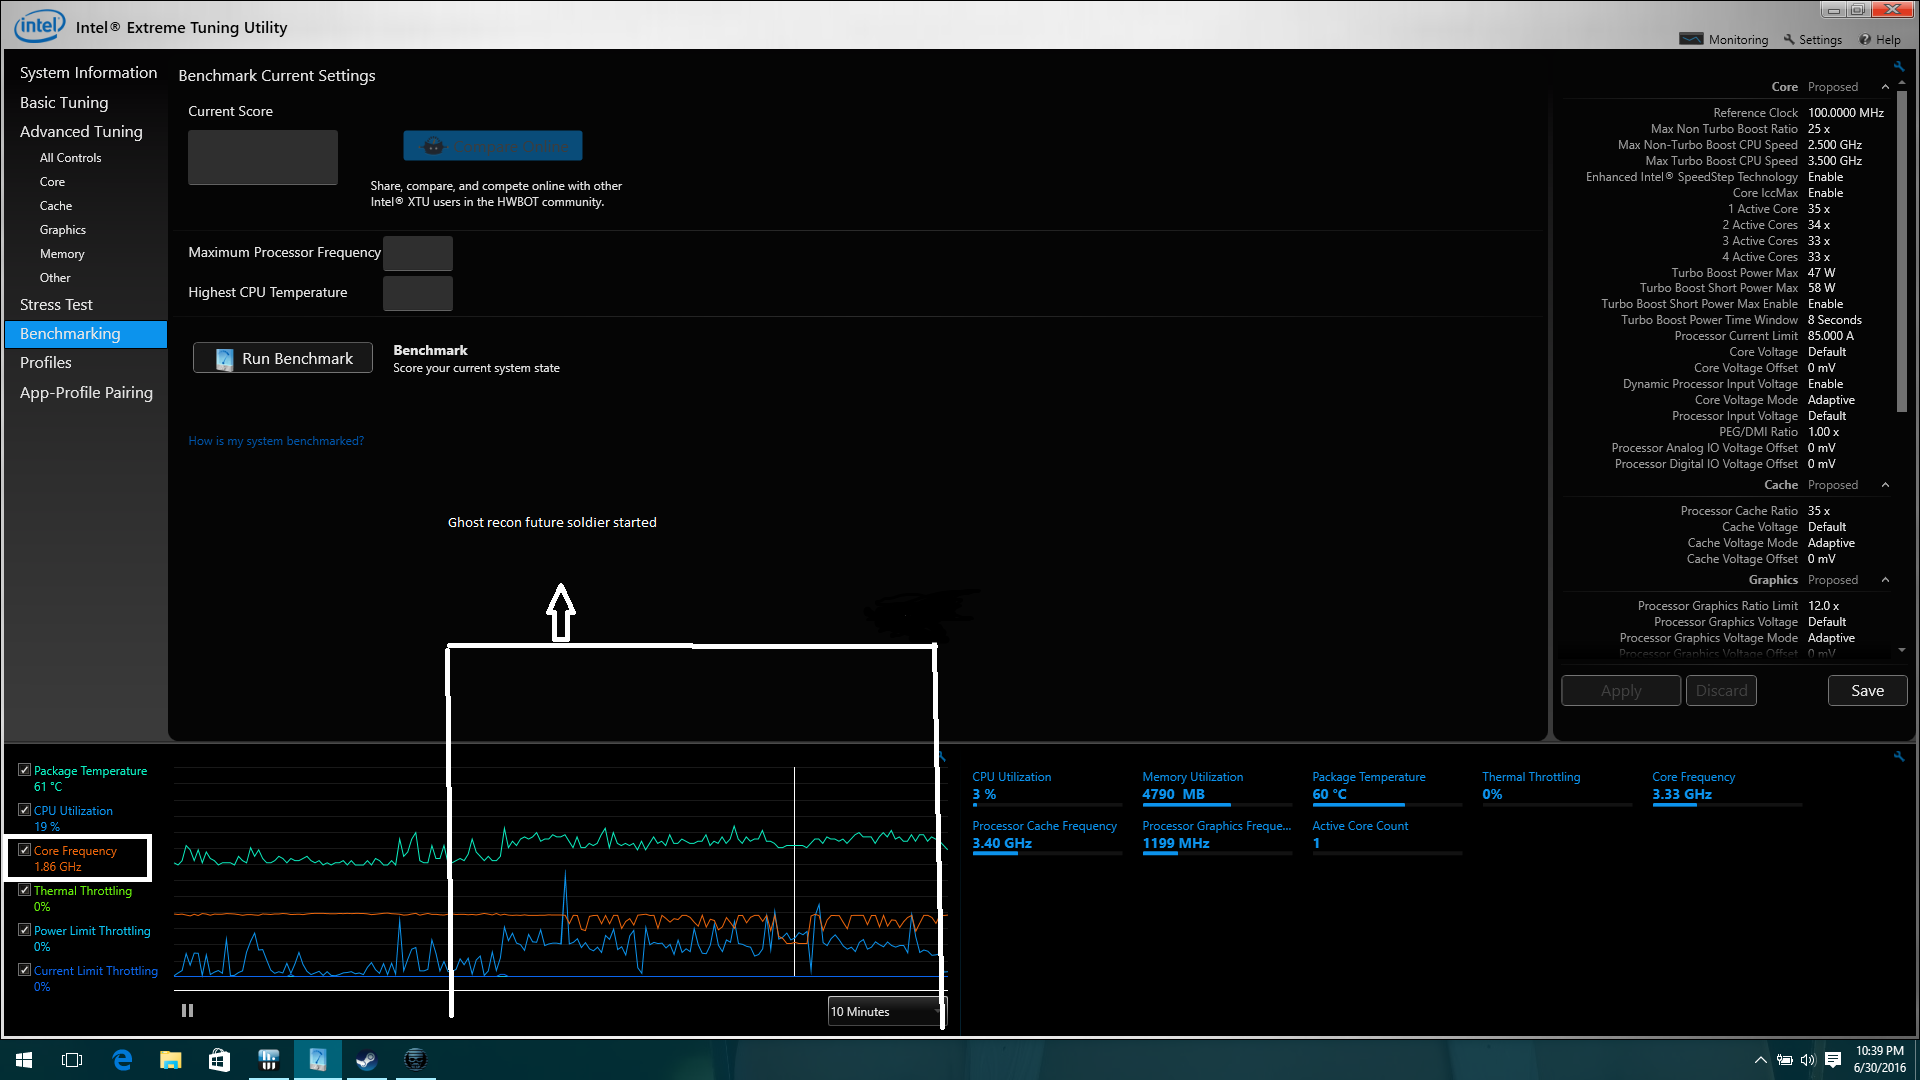1920x1080 pixels.
Task: Open 'How is my system benchmarked?' link
Action: coord(276,441)
